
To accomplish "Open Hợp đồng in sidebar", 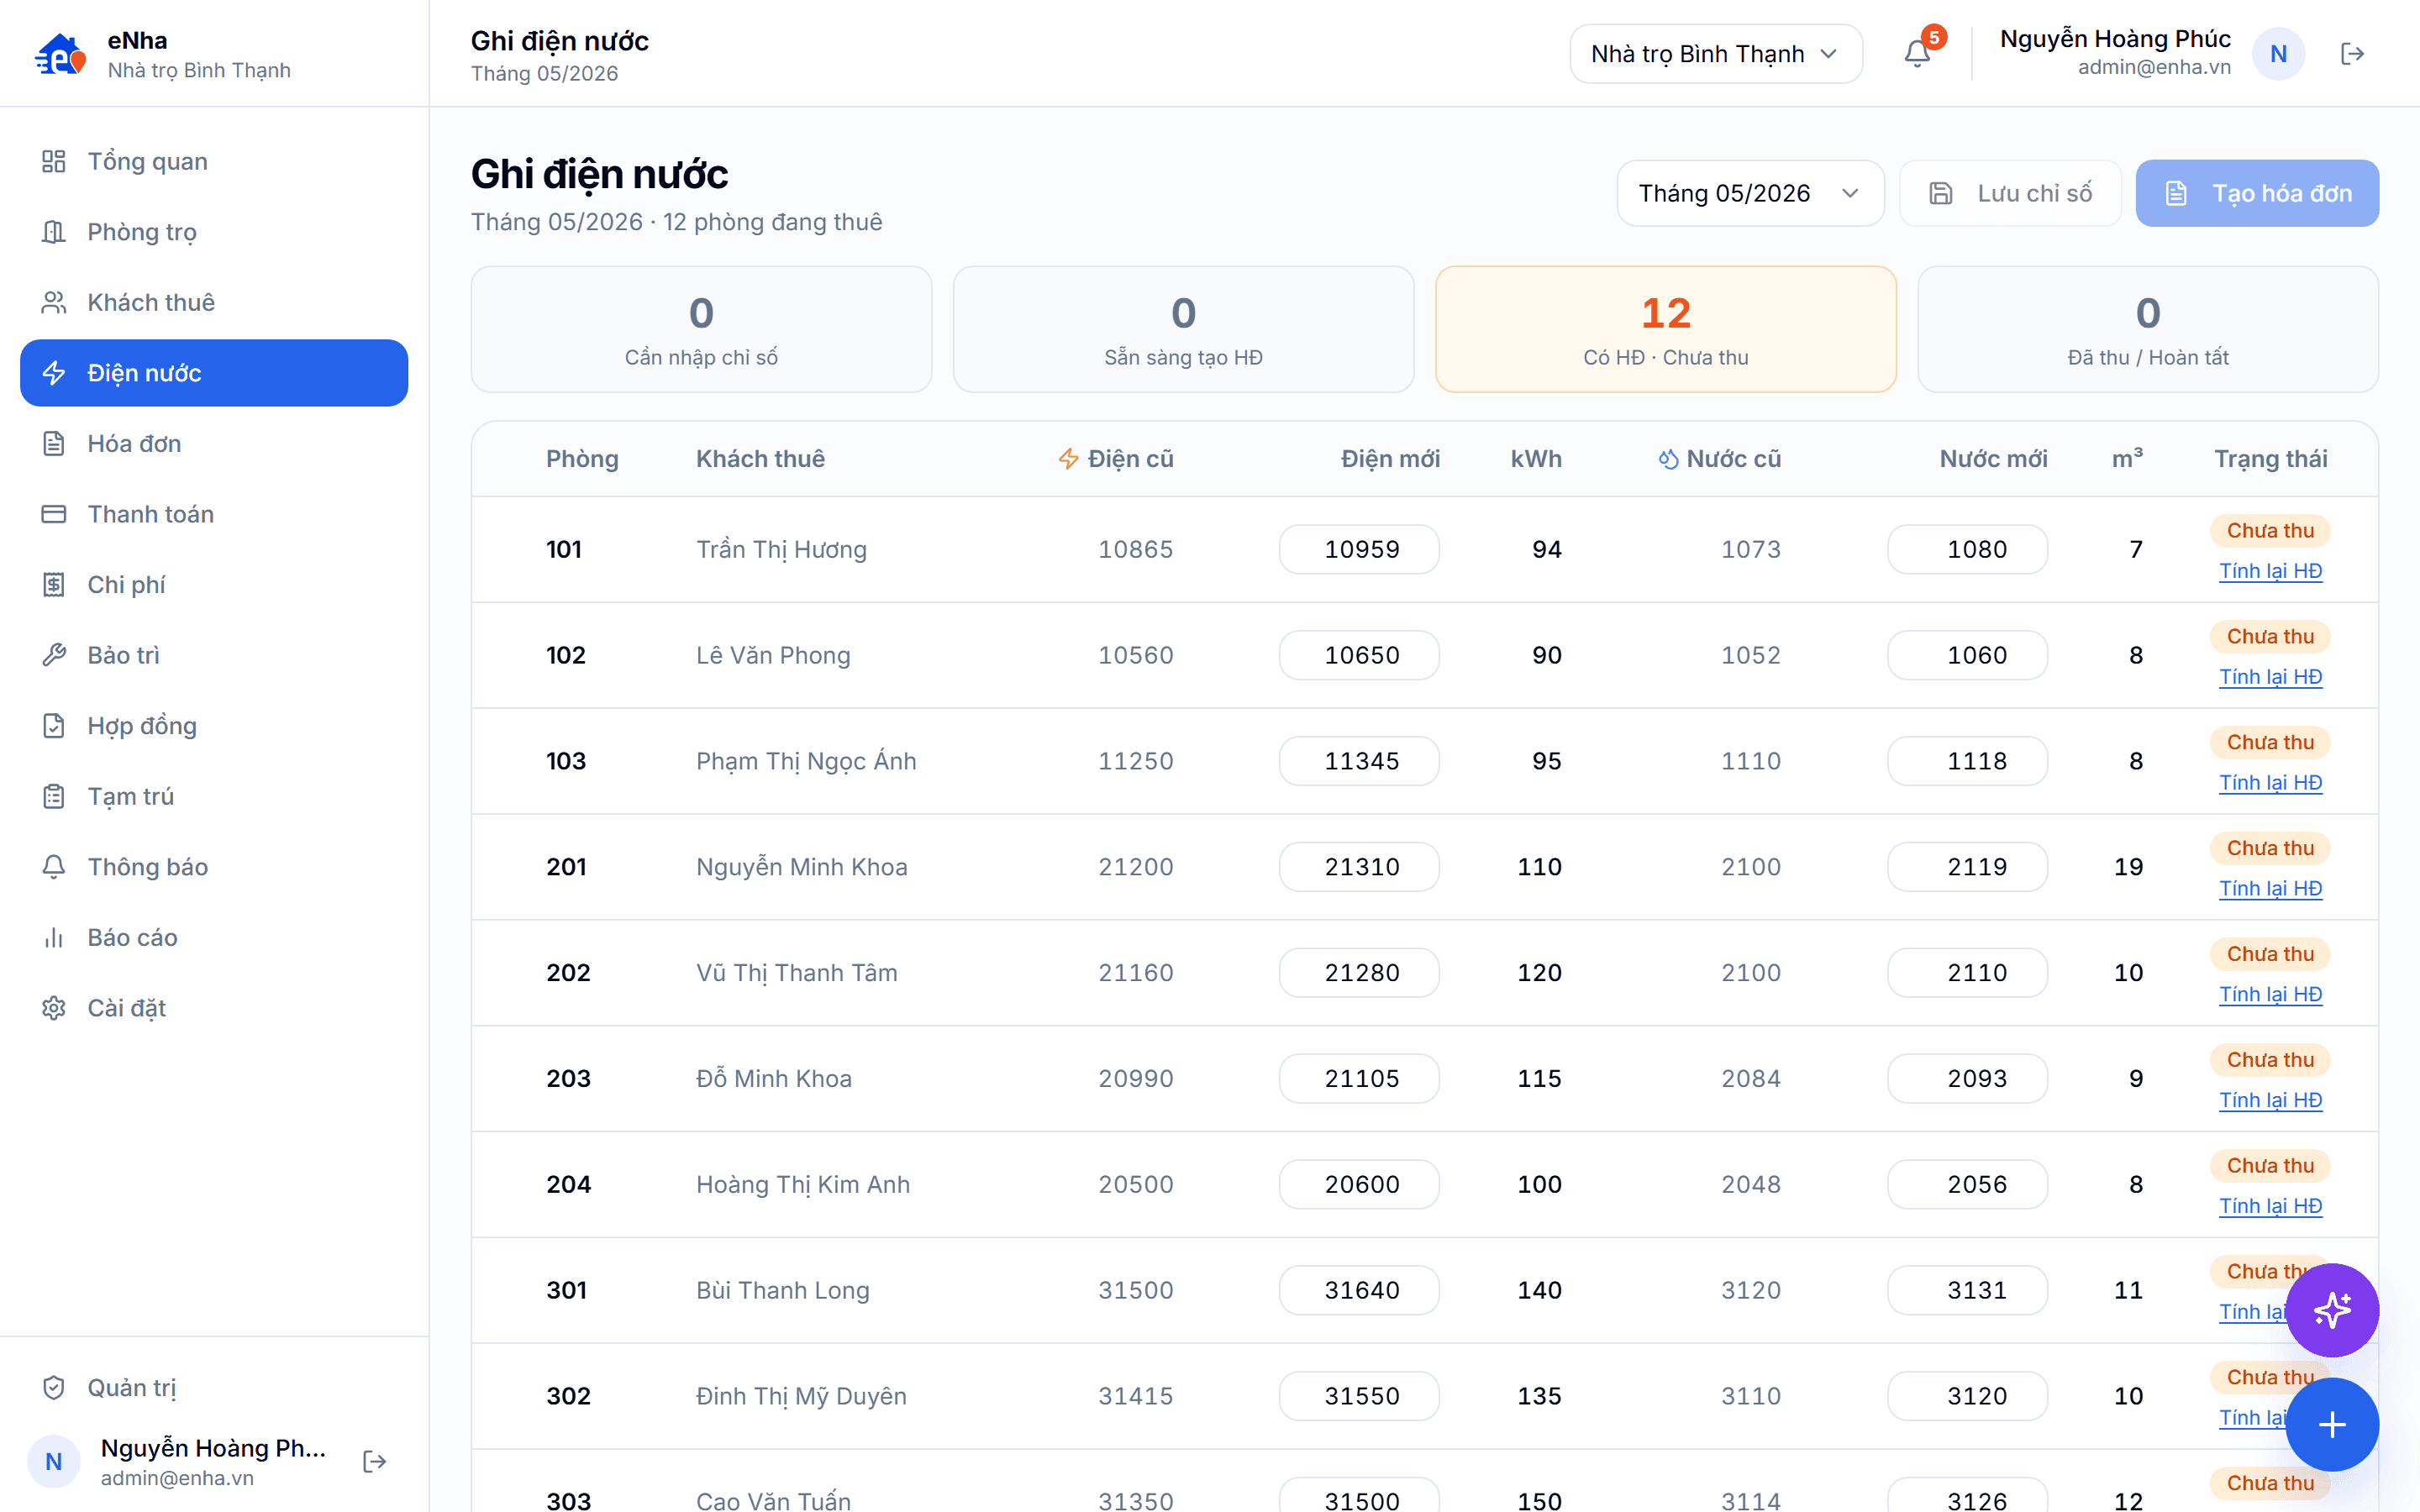I will click(214, 726).
